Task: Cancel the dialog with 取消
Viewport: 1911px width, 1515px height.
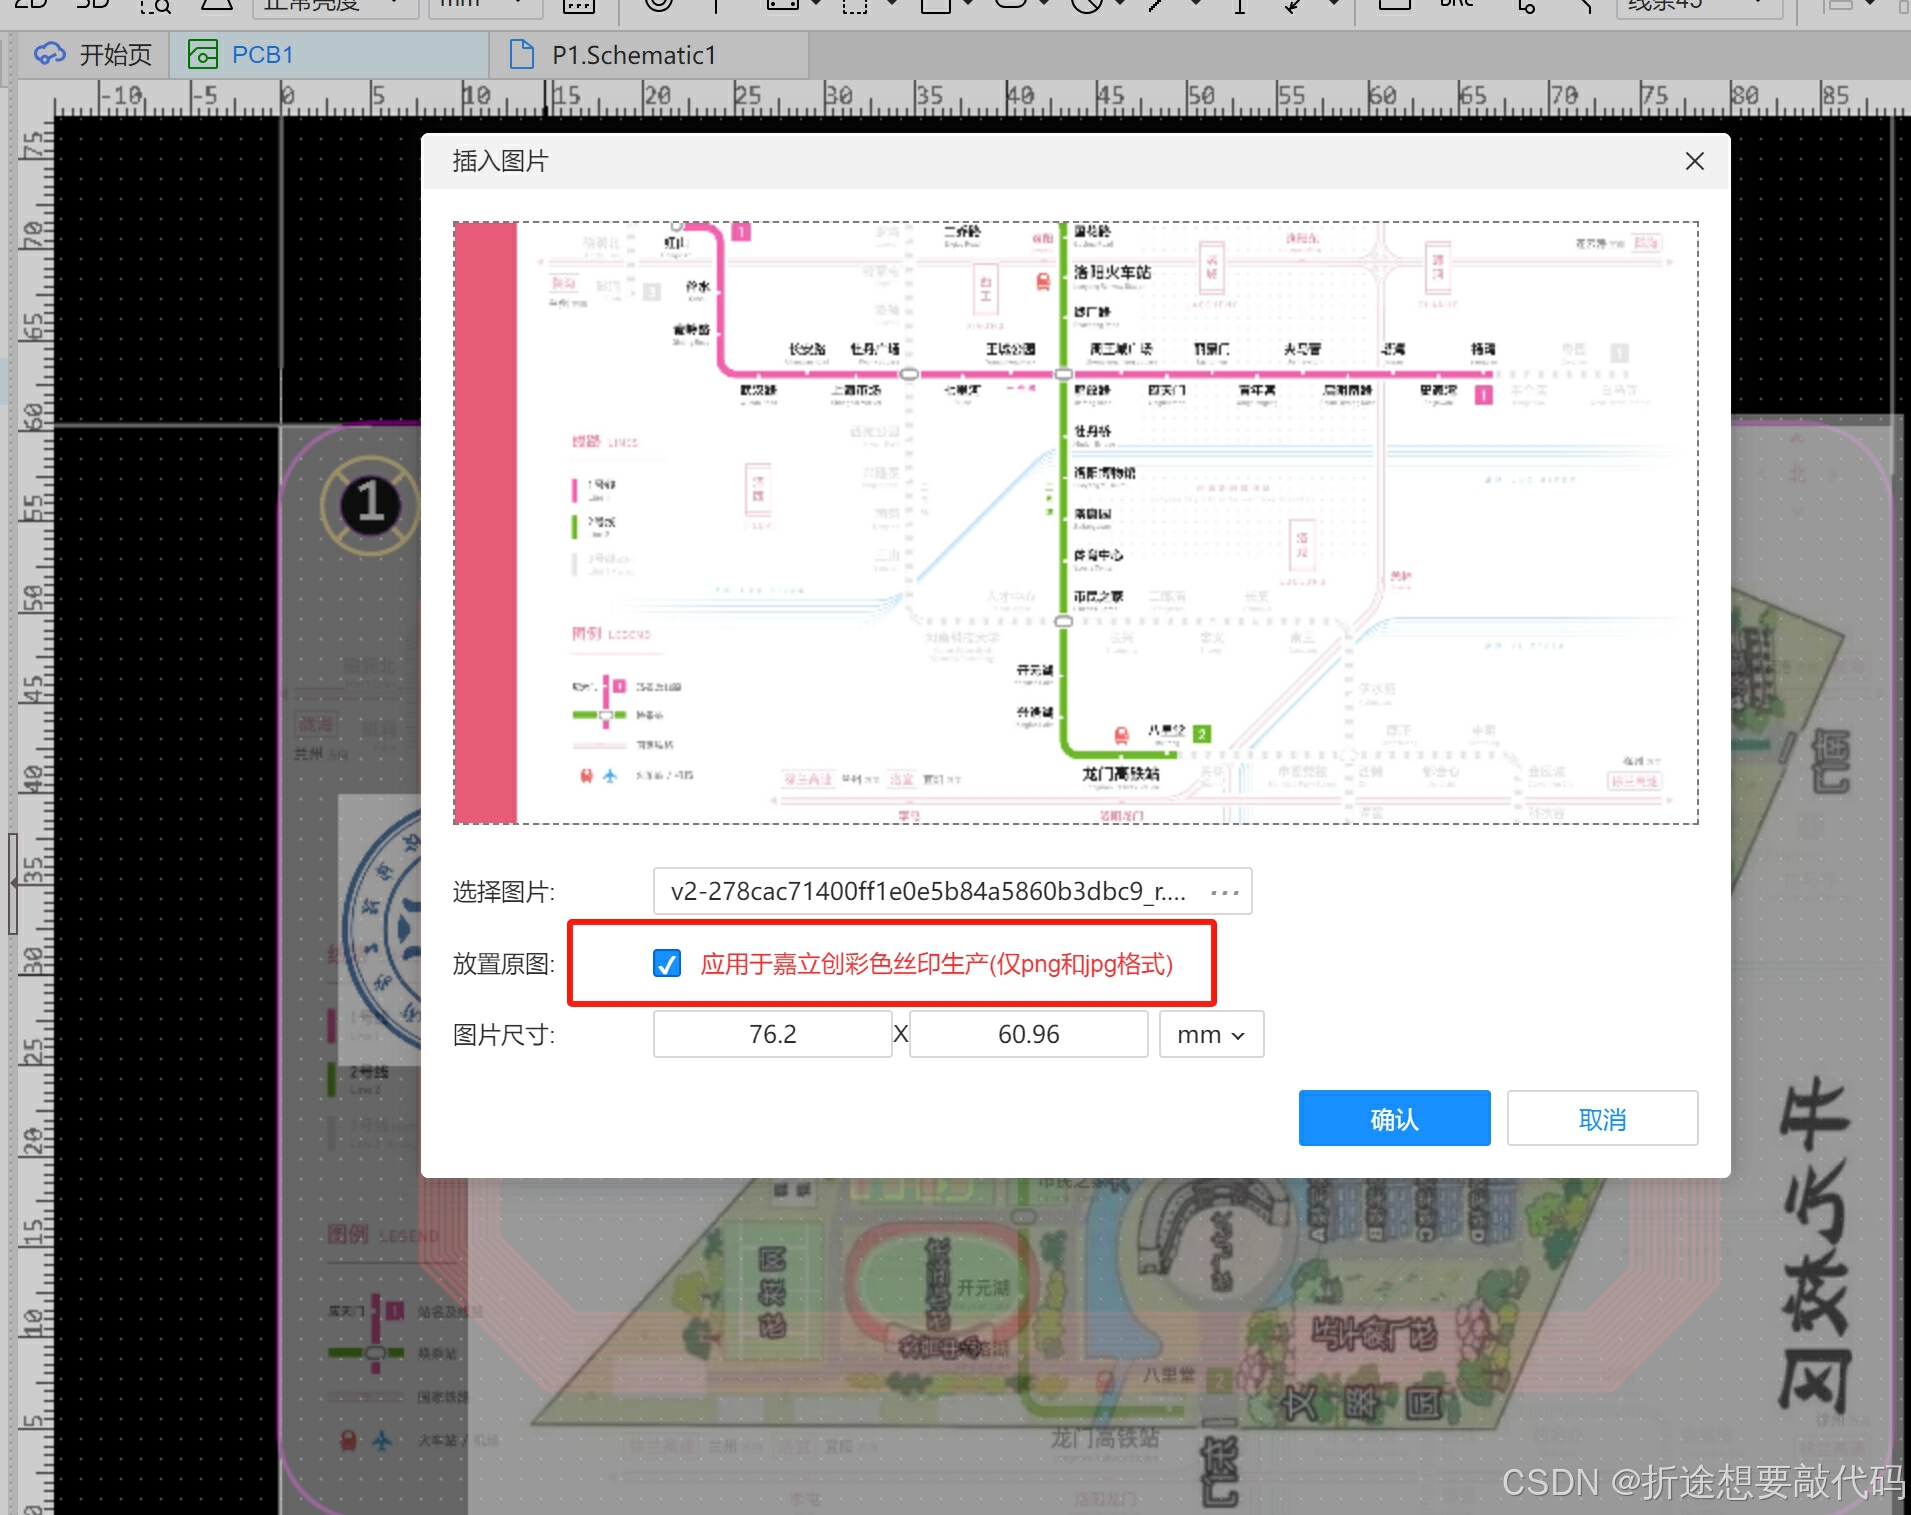Action: (1602, 1118)
